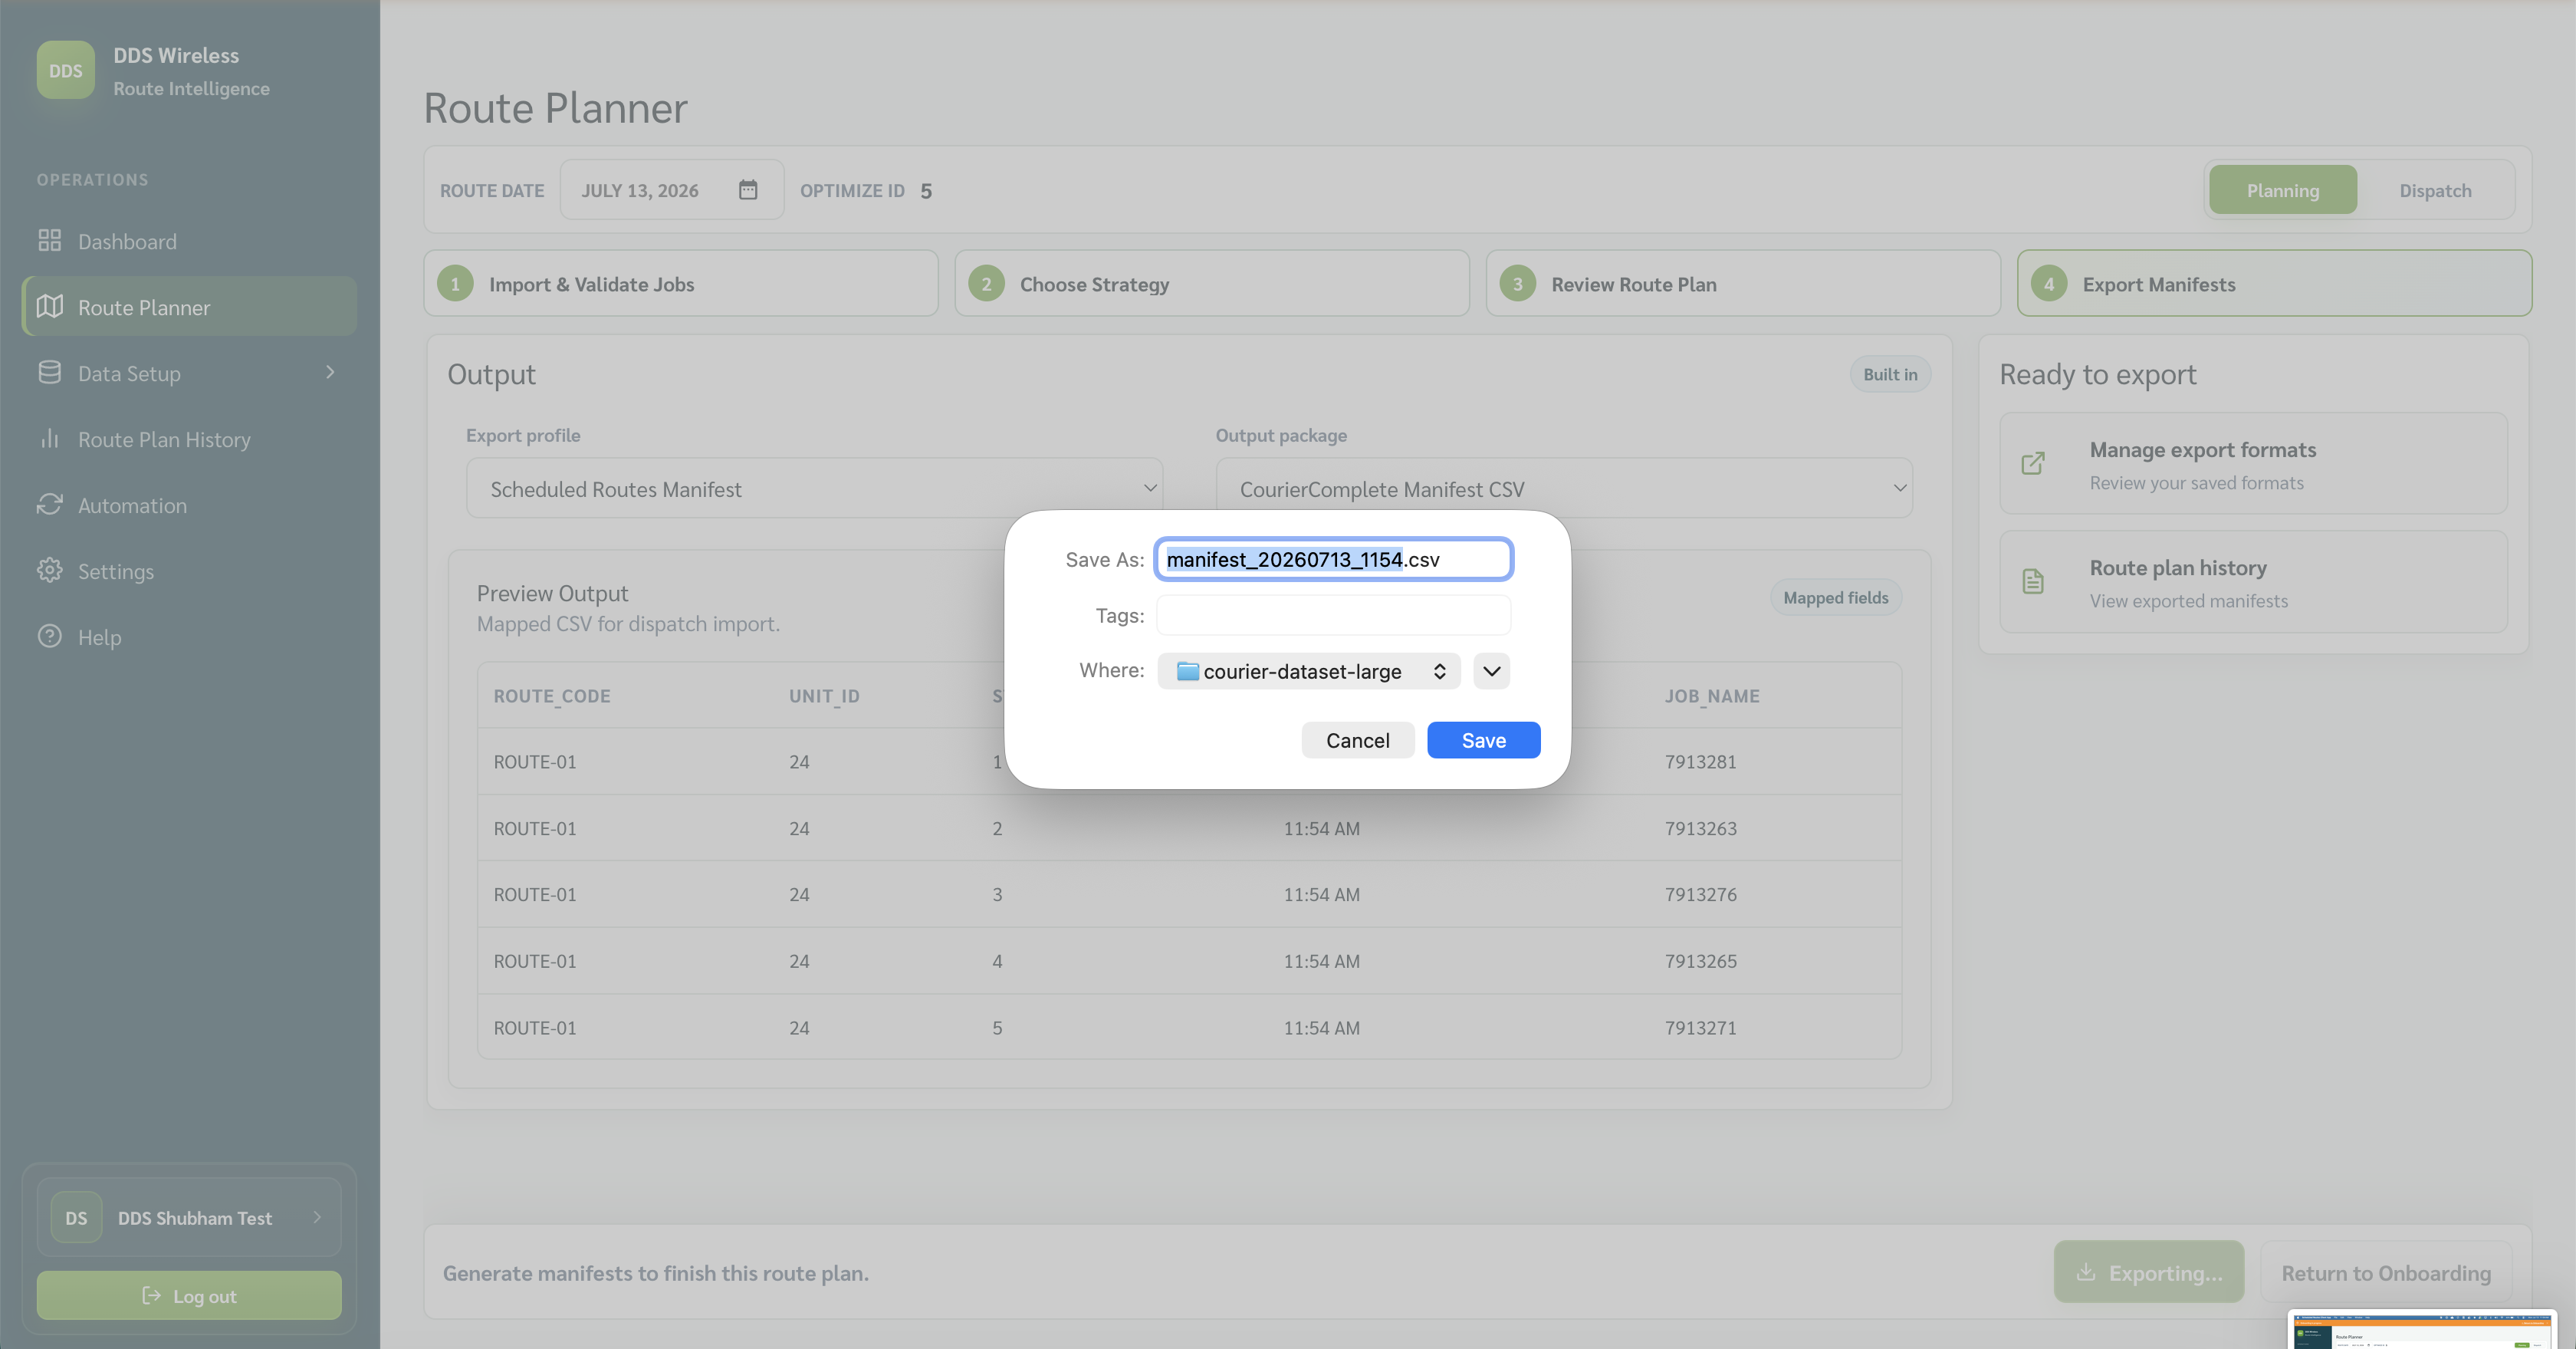The height and width of the screenshot is (1349, 2576).
Task: Open the Export profile dropdown
Action: tap(814, 489)
